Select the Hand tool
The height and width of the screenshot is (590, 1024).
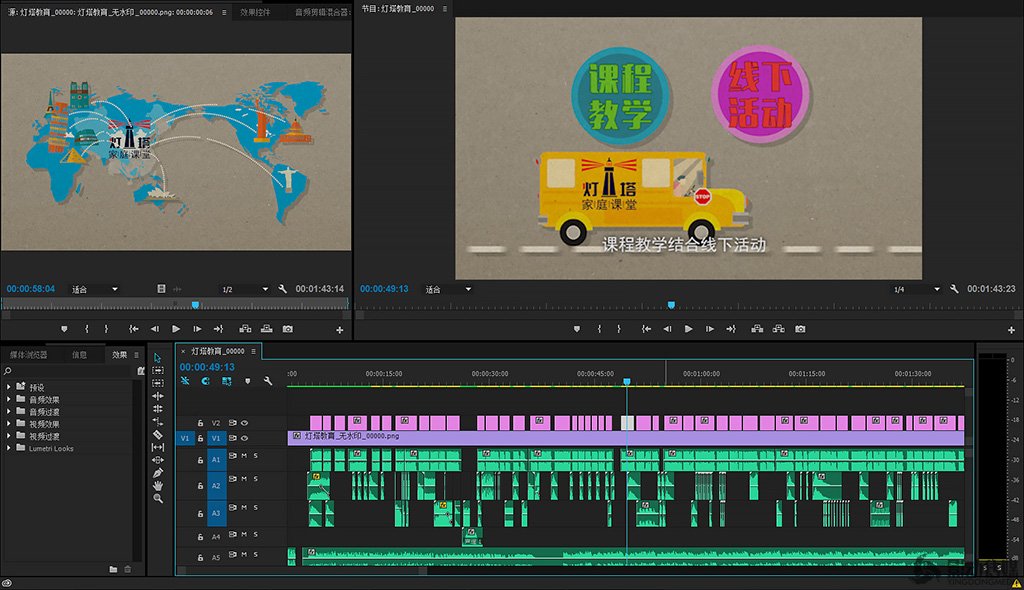pyautogui.click(x=158, y=485)
